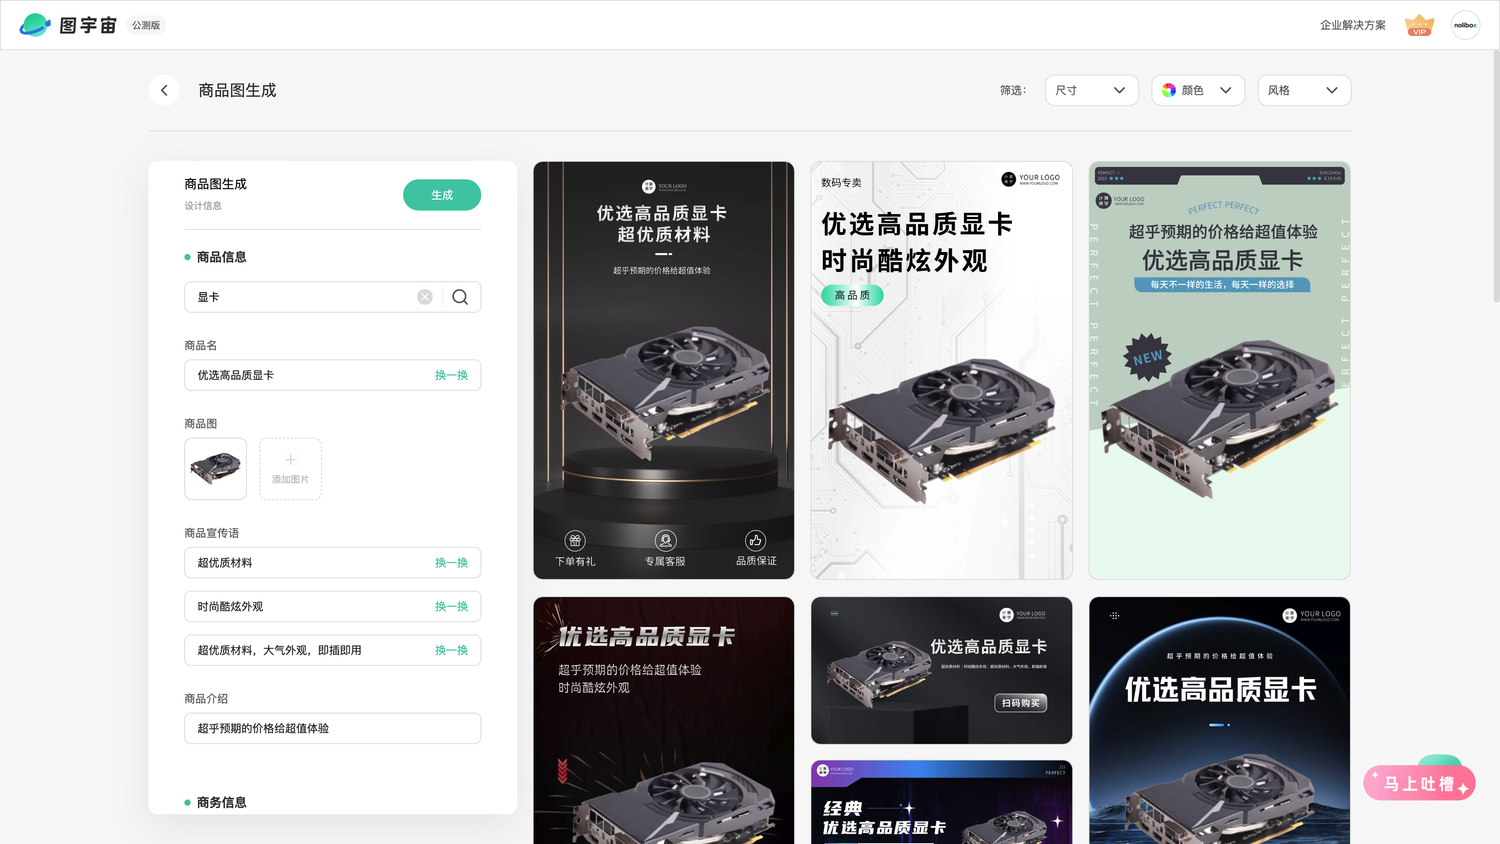
Task: Click the 商务信息 section heading
Action: [x=221, y=802]
